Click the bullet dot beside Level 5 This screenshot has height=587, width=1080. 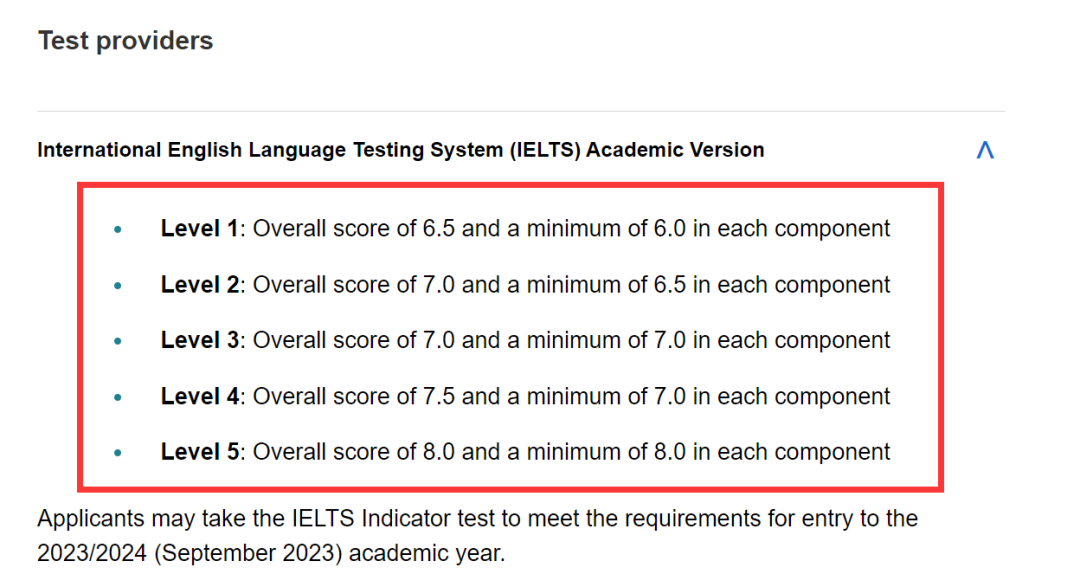tap(118, 453)
